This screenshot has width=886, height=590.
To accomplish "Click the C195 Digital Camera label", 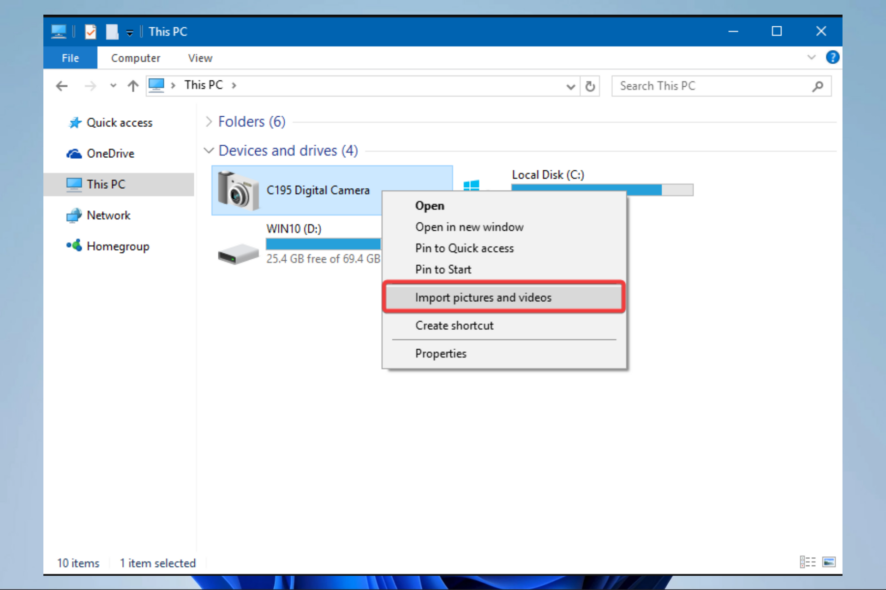I will [318, 190].
